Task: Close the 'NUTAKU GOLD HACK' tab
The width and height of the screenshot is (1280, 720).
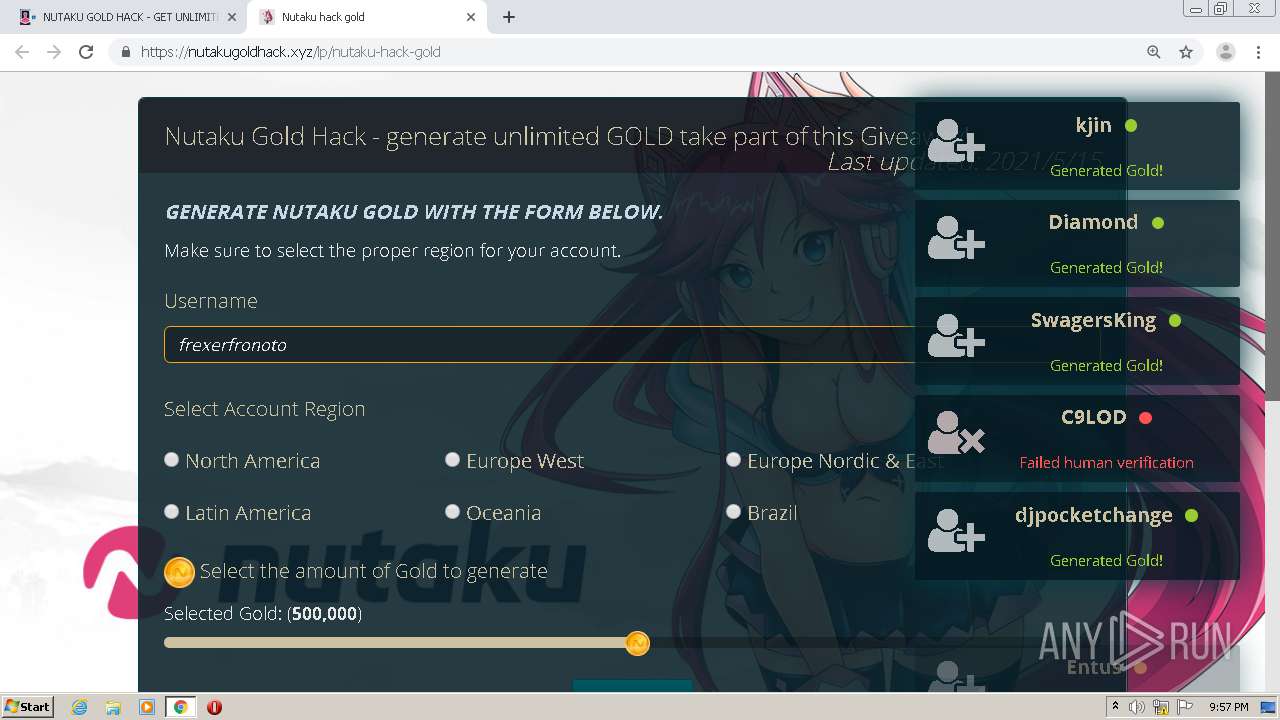Action: tap(232, 17)
